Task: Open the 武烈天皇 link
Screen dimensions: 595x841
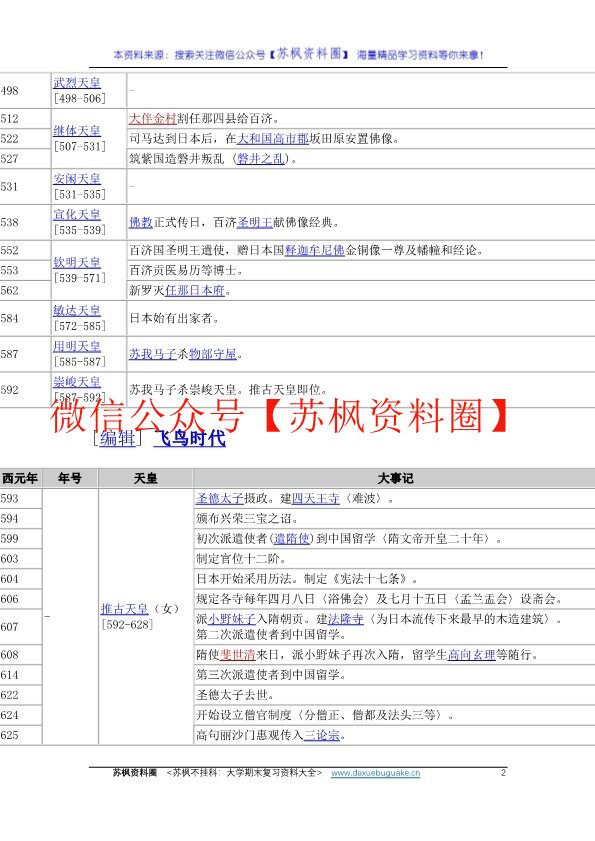Action: click(x=77, y=83)
